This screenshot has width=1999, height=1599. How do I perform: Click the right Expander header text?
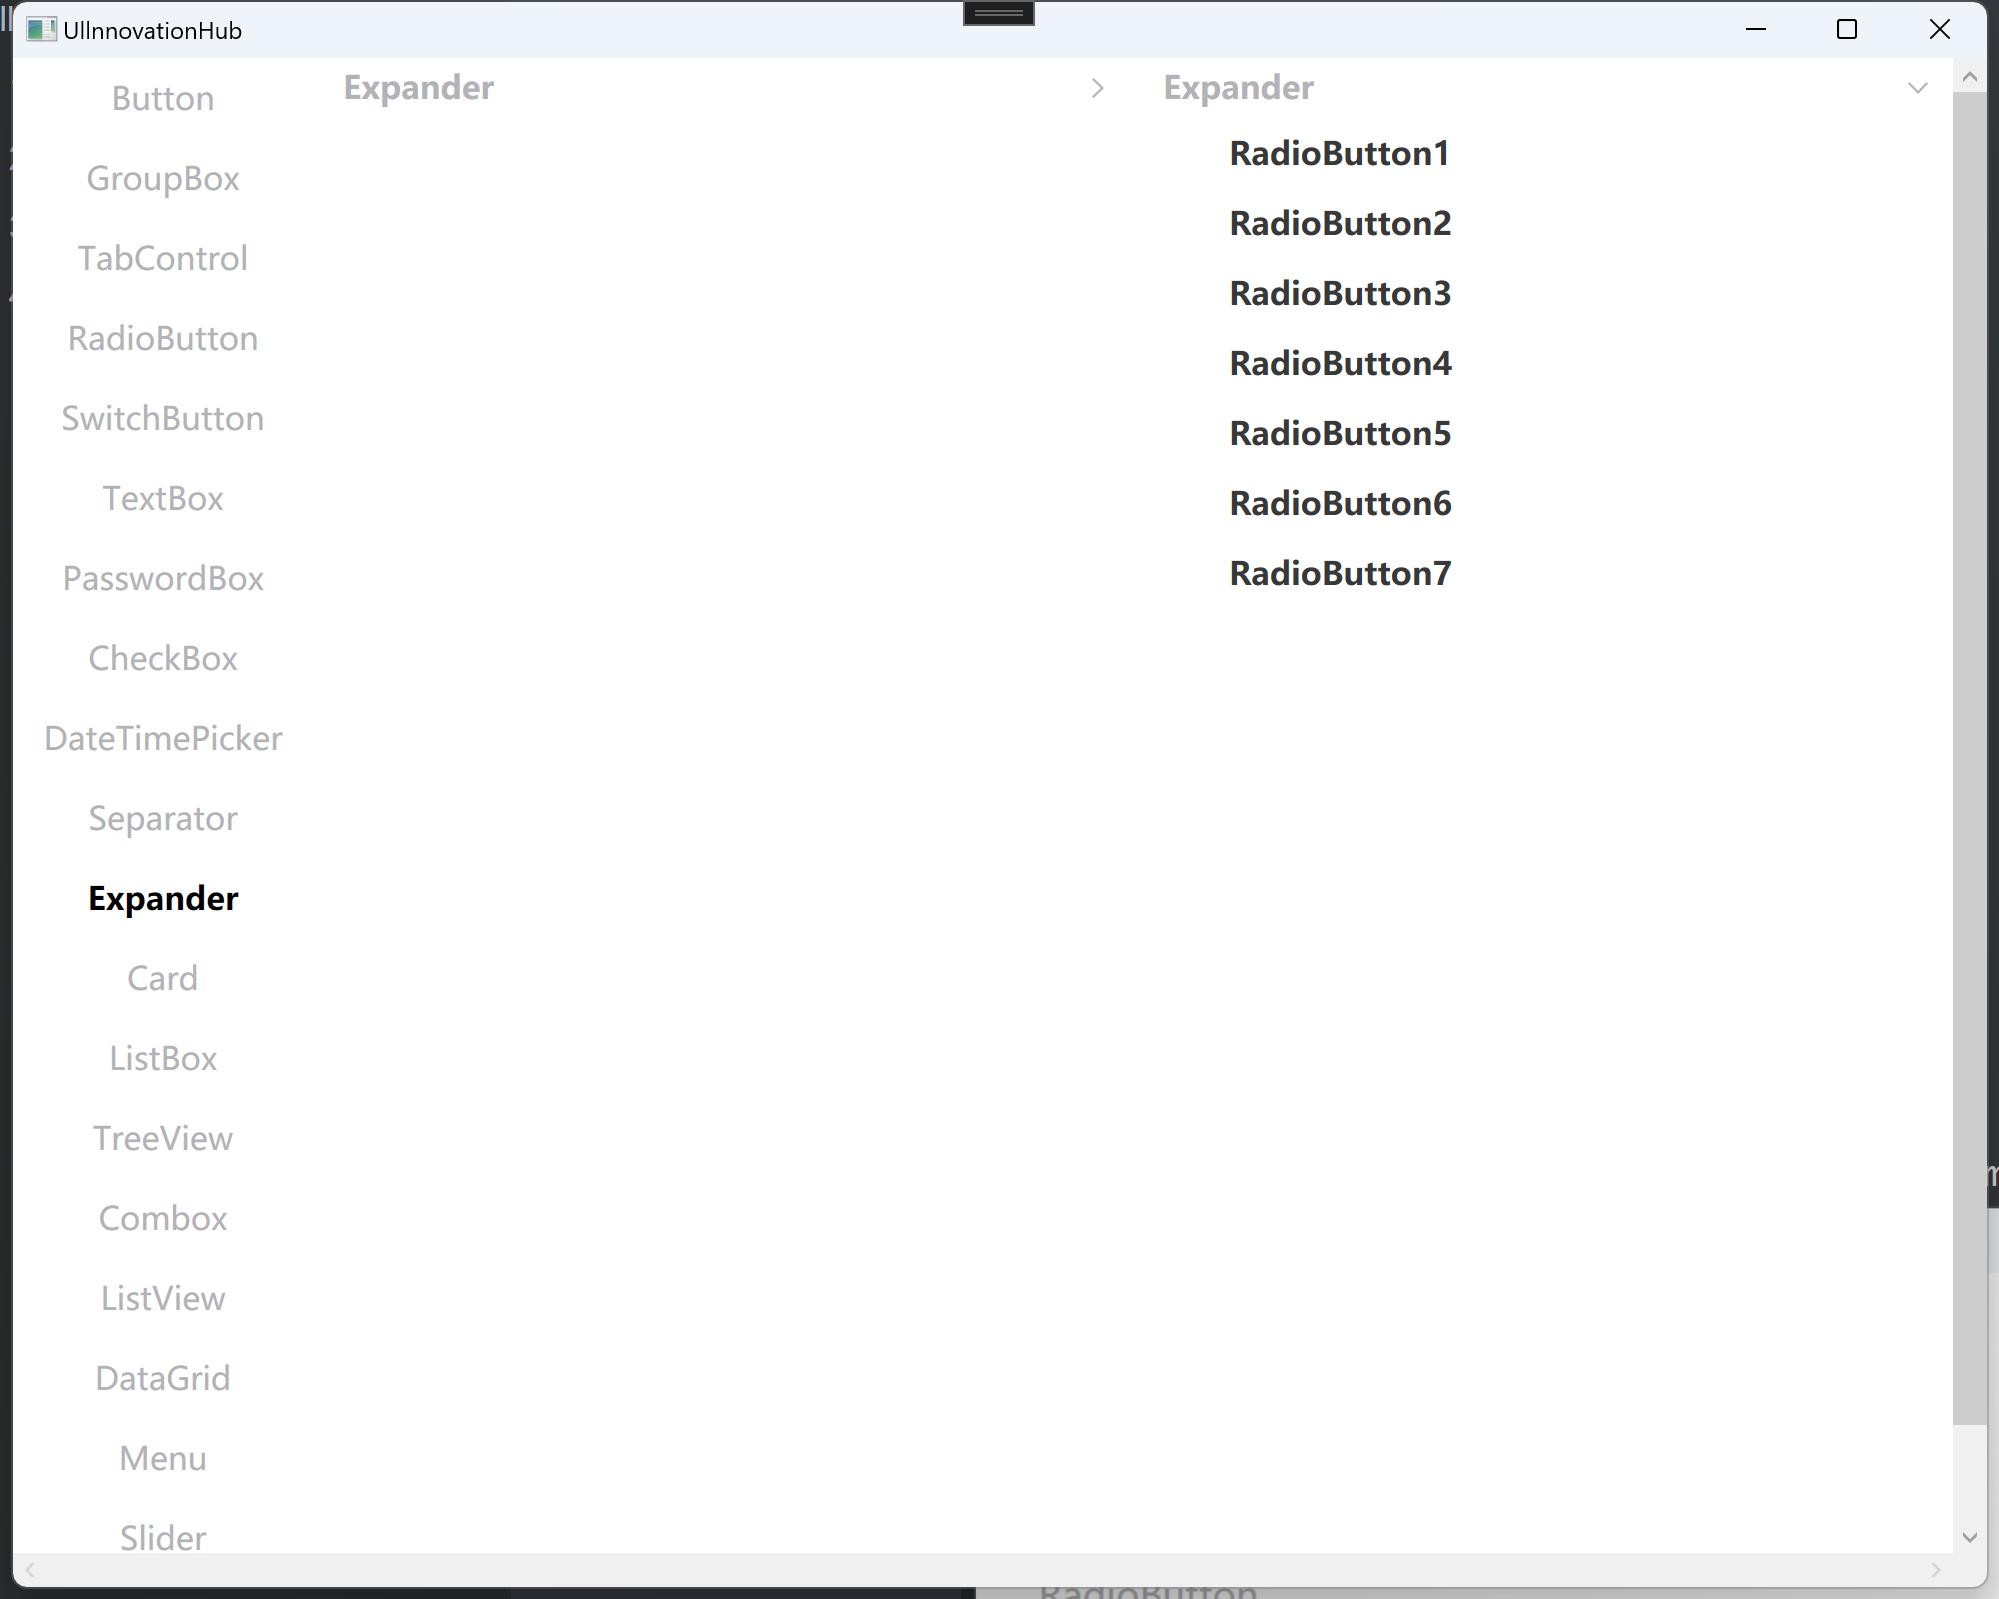pyautogui.click(x=1239, y=88)
